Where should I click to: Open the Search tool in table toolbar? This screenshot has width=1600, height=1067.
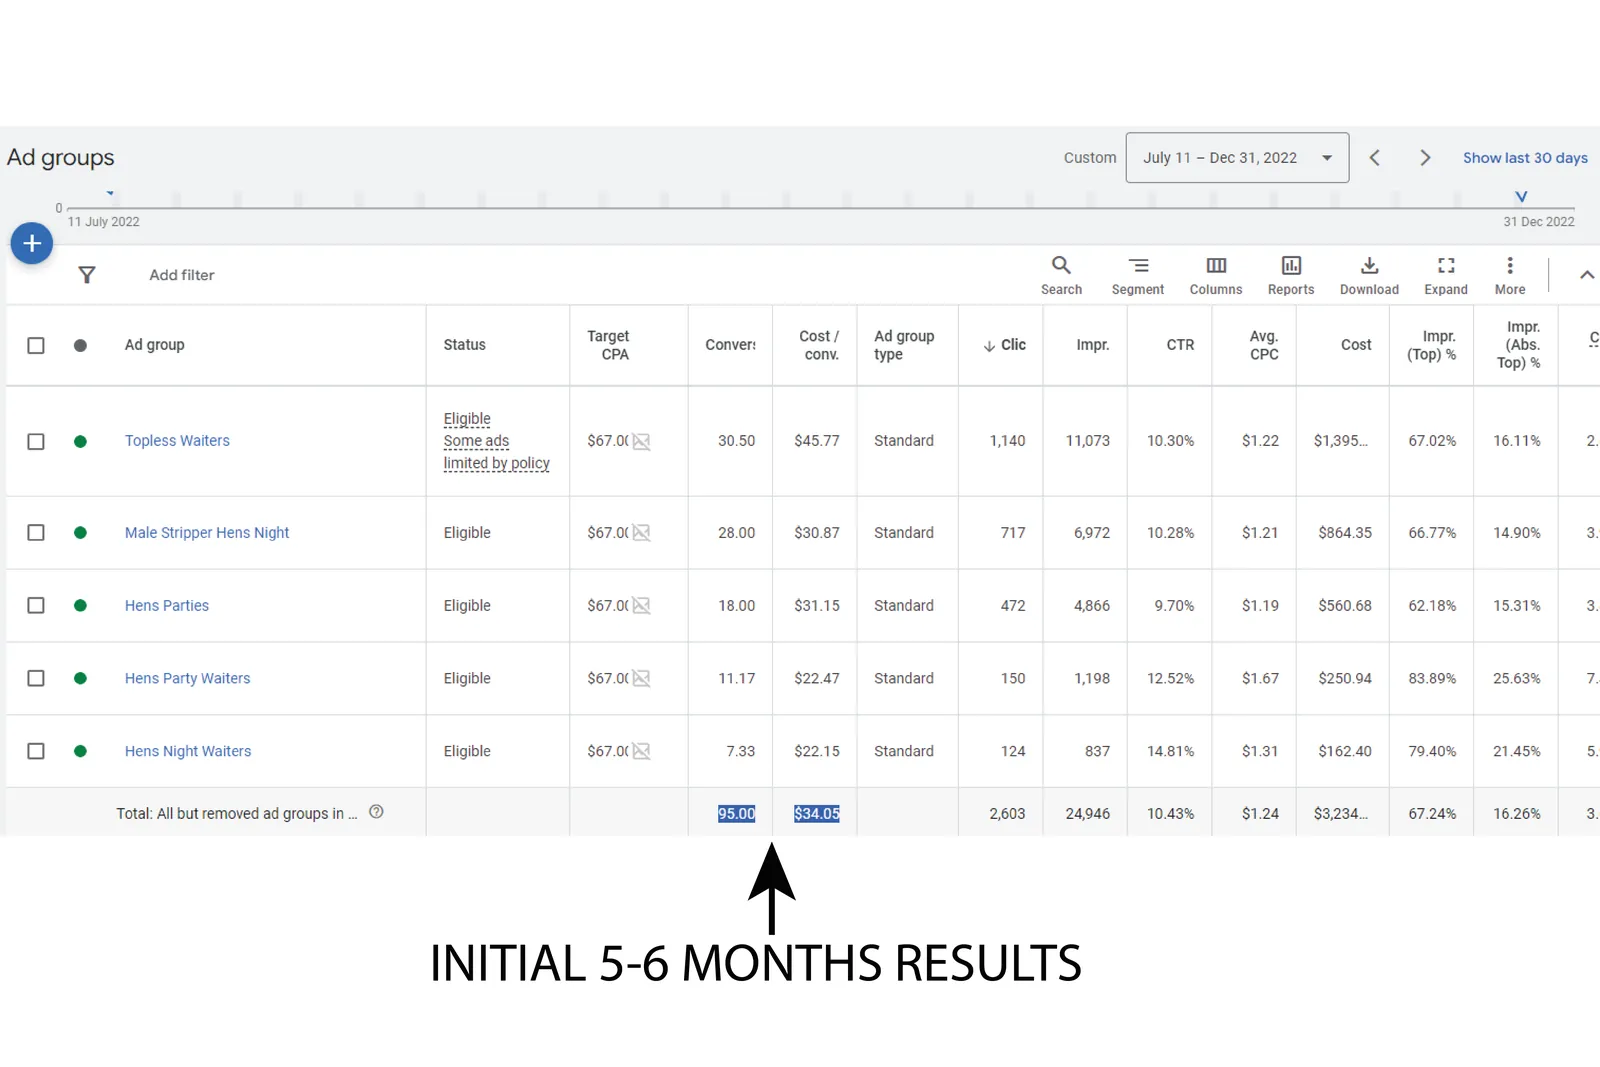tap(1061, 275)
